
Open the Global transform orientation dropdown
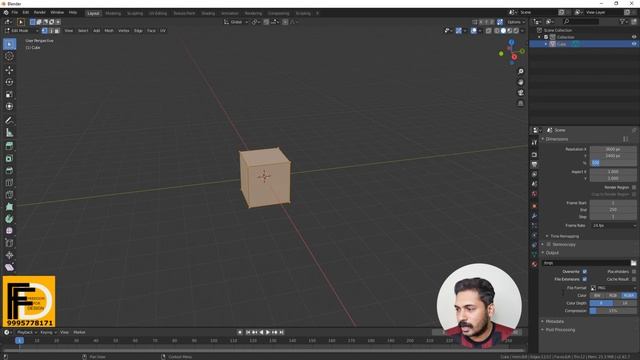236,22
